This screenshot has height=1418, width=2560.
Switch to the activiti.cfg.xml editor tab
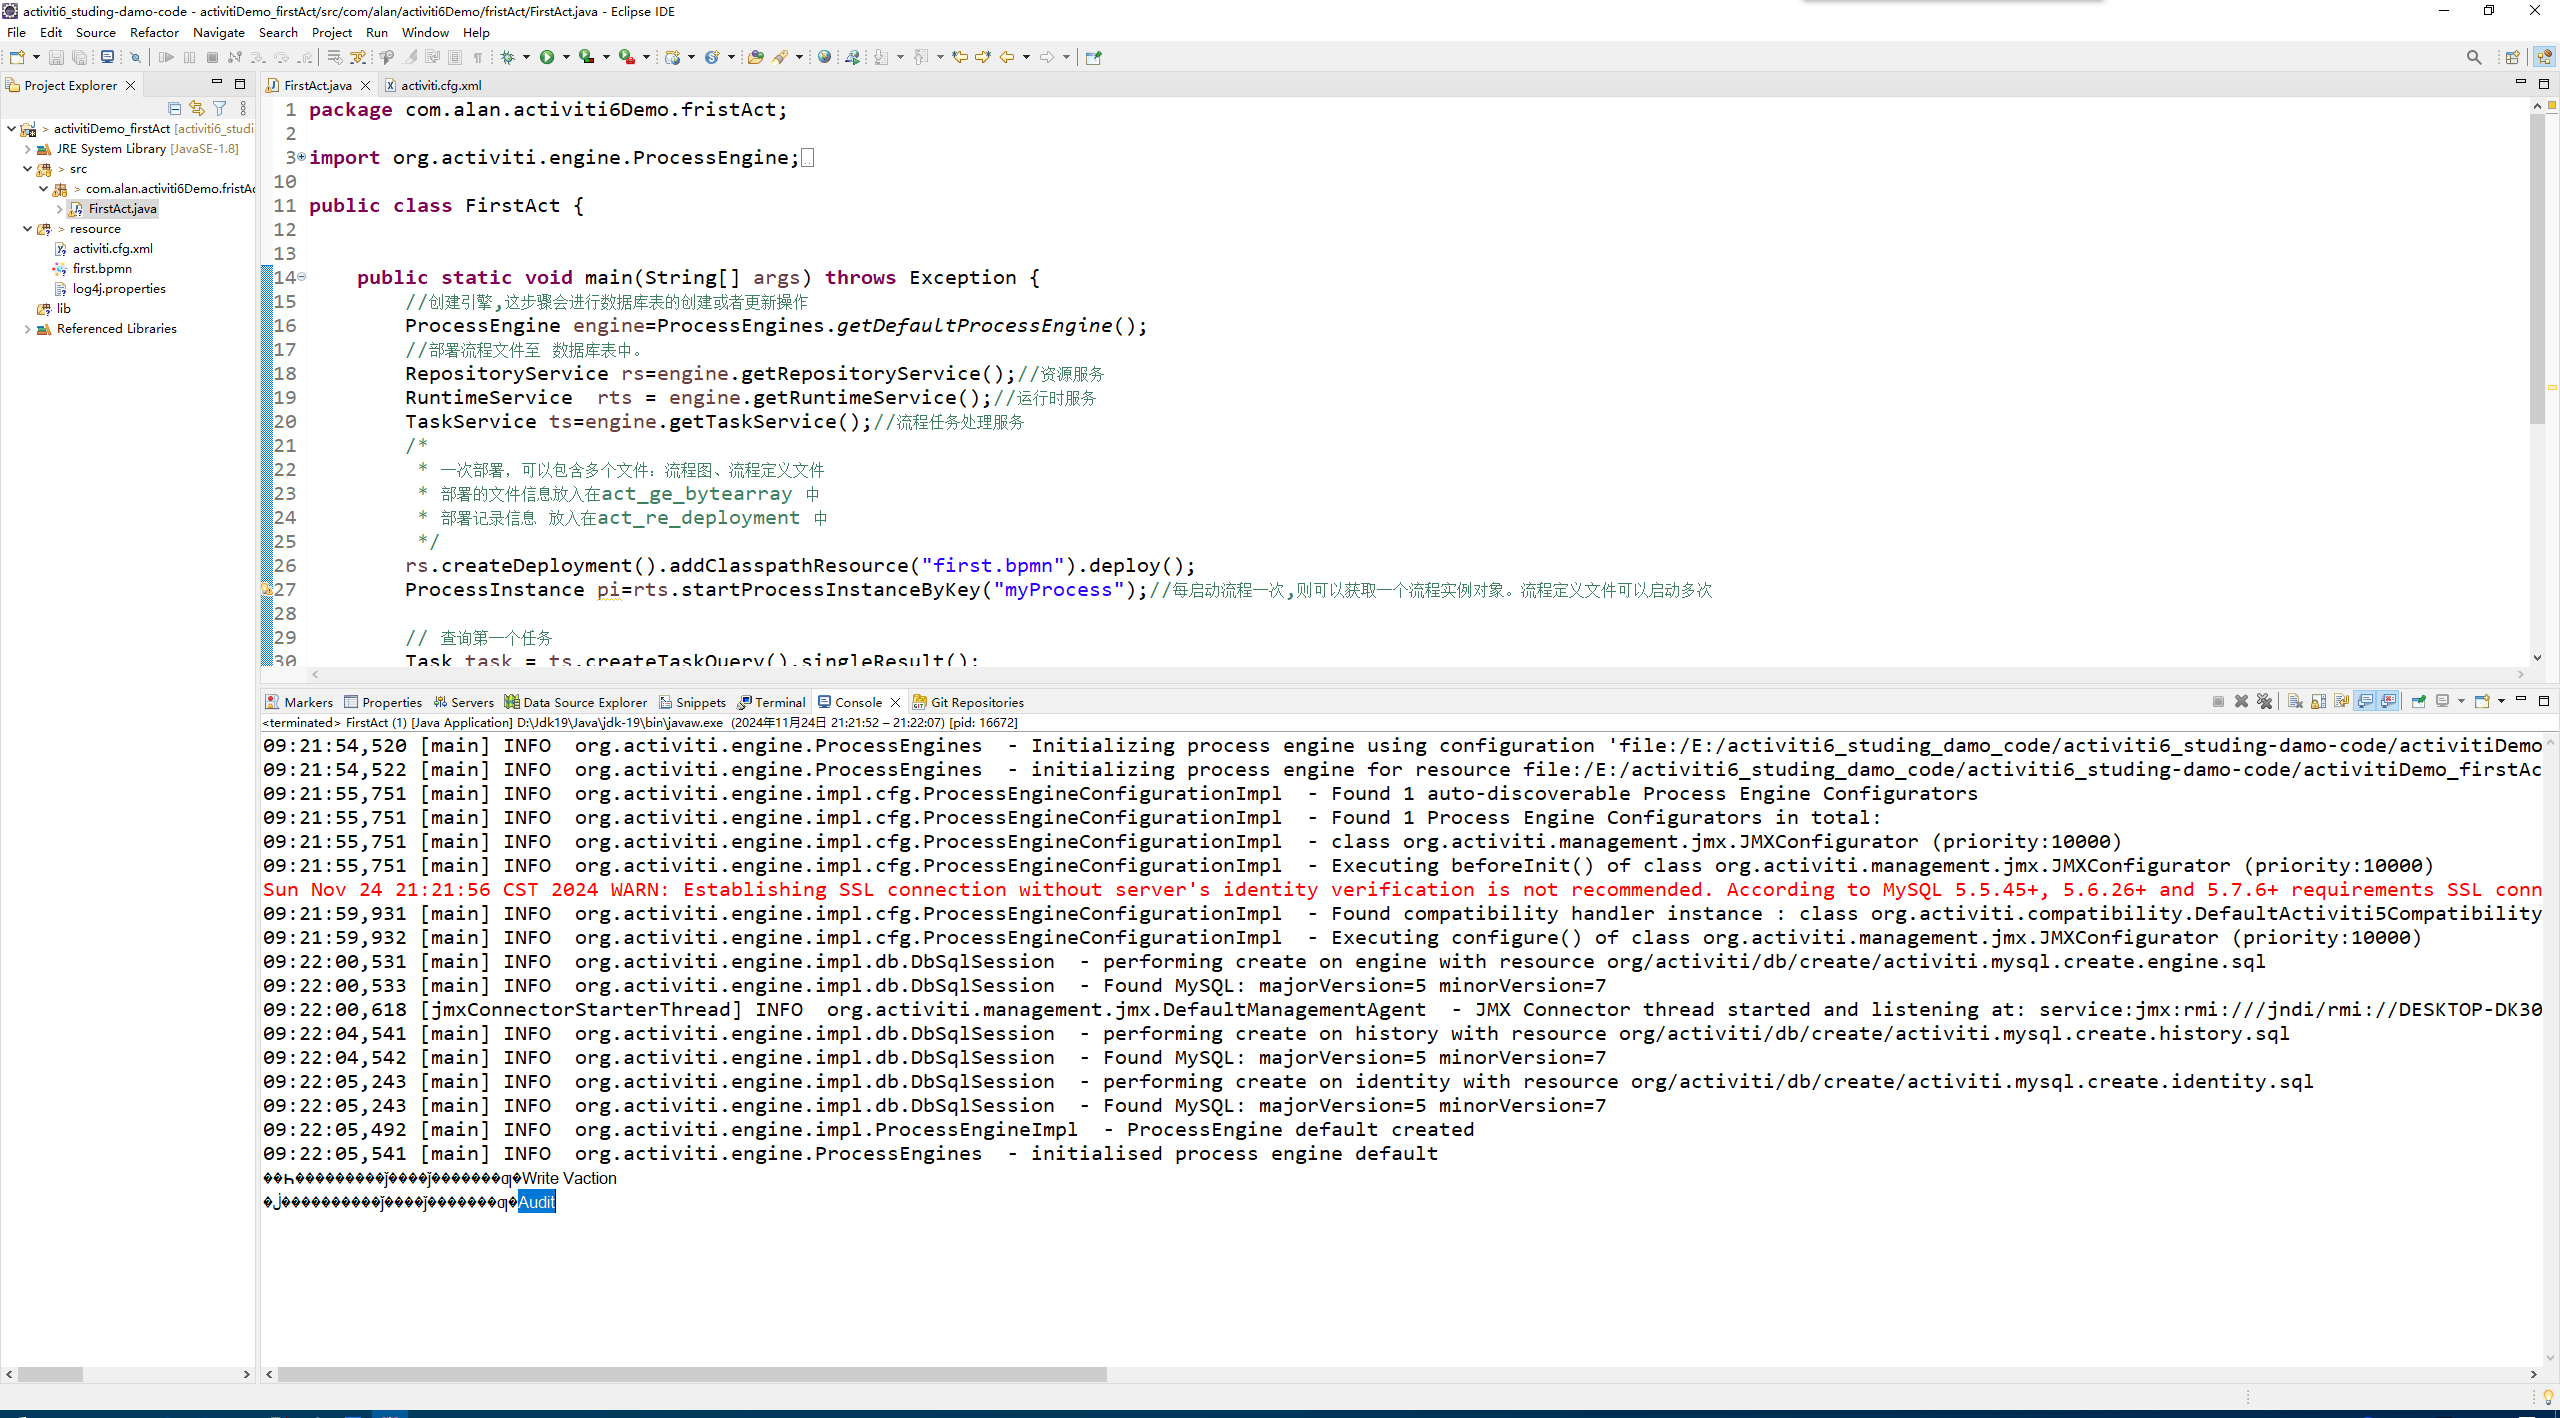(x=432, y=85)
